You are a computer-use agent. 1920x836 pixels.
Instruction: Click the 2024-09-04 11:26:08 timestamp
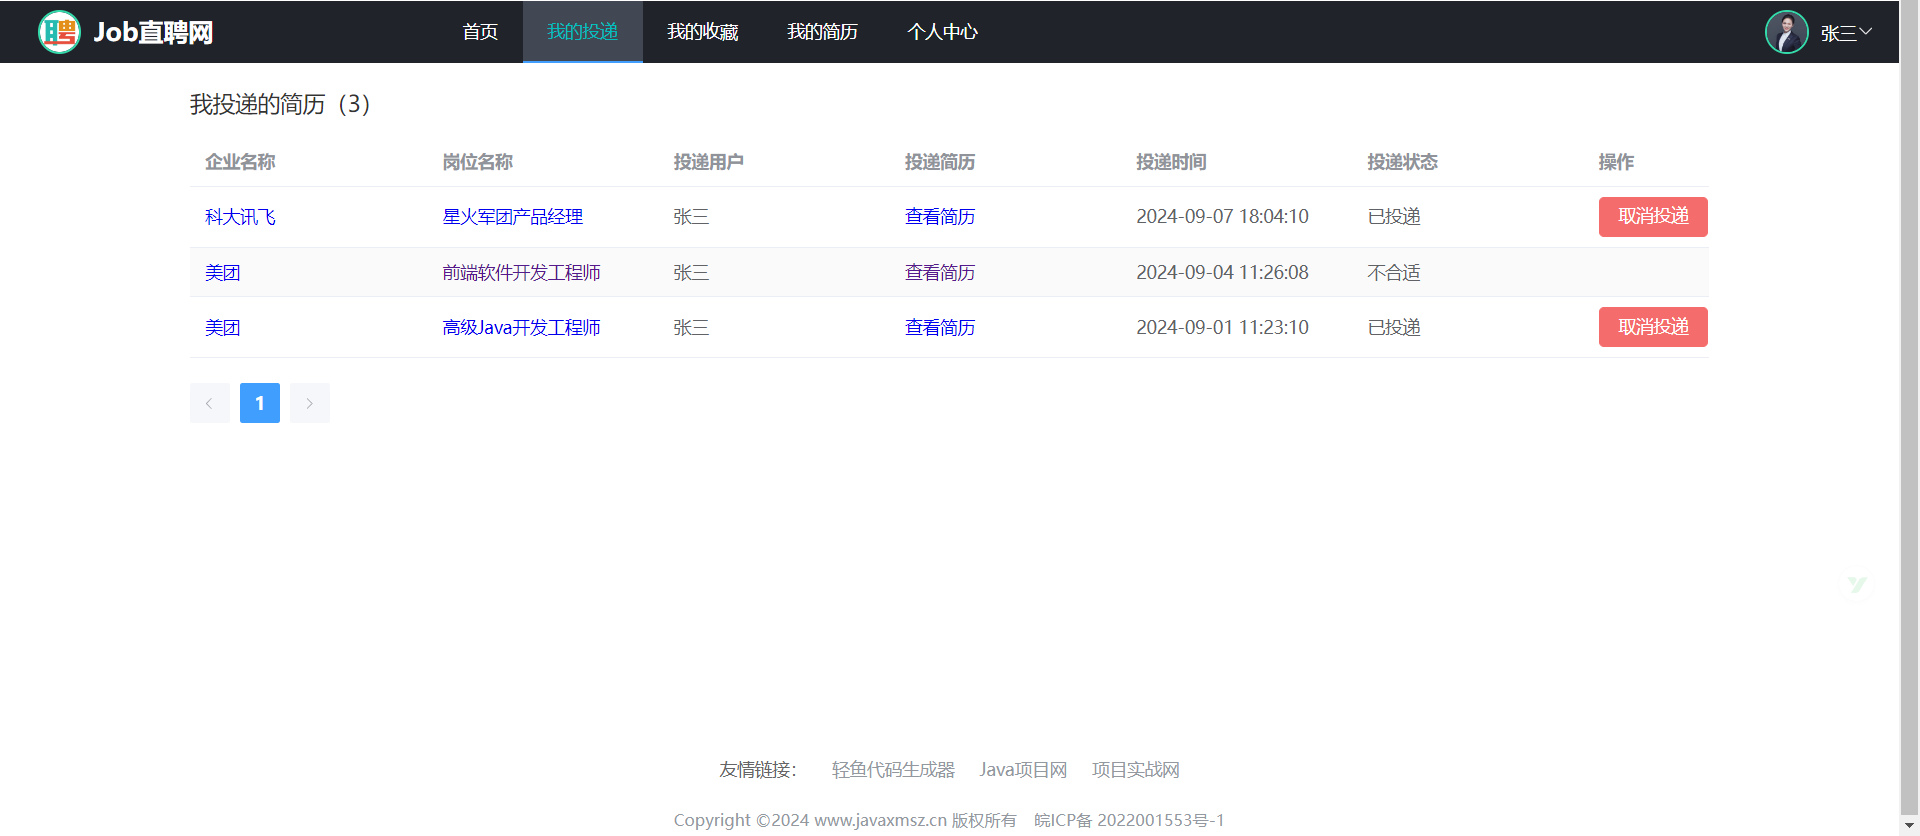pos(1223,273)
